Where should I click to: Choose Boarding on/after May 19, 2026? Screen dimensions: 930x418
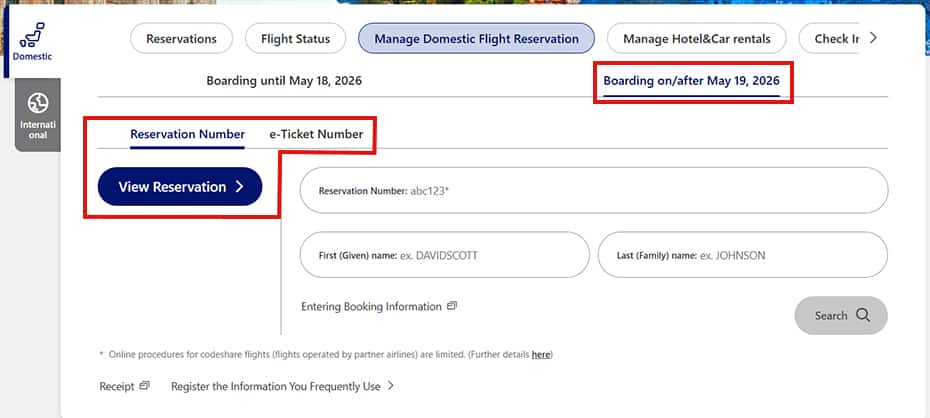click(x=692, y=81)
